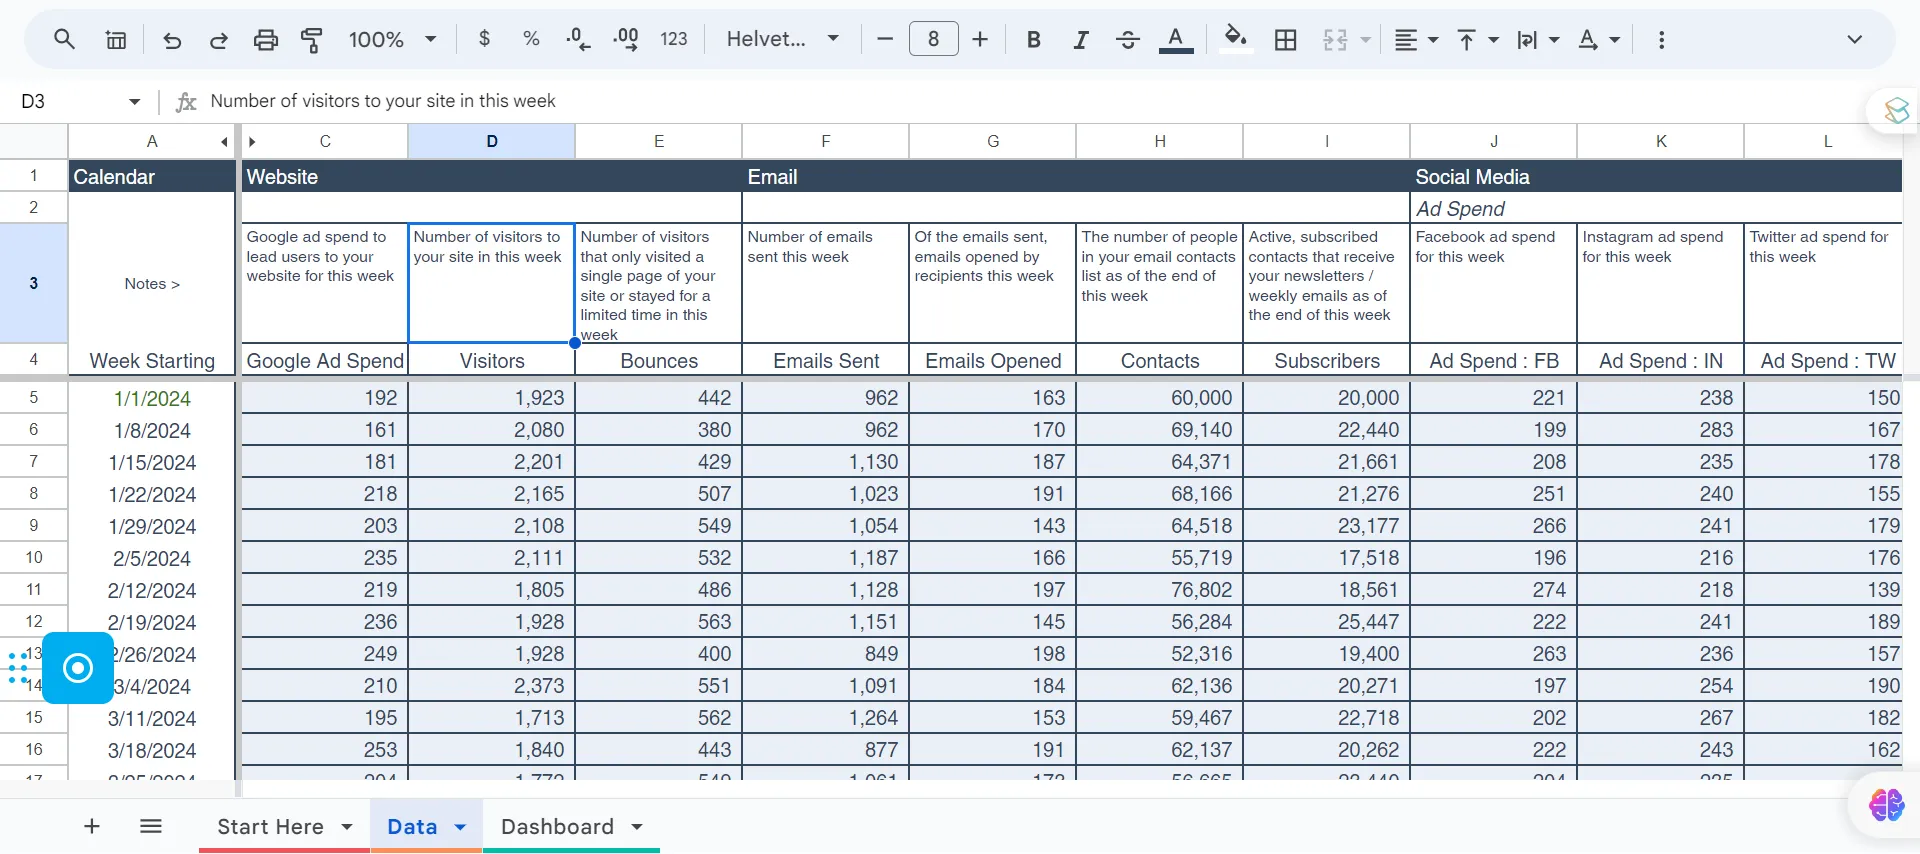Expand the merge cells dropdown arrow
Screen dimensions: 1920x854
(x=1365, y=40)
